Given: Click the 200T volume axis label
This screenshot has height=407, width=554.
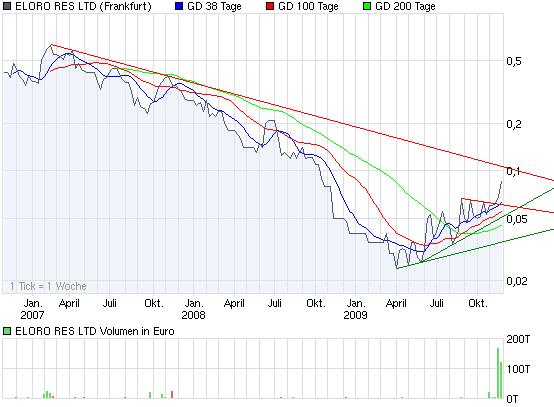Looking at the screenshot, I should point(518,340).
